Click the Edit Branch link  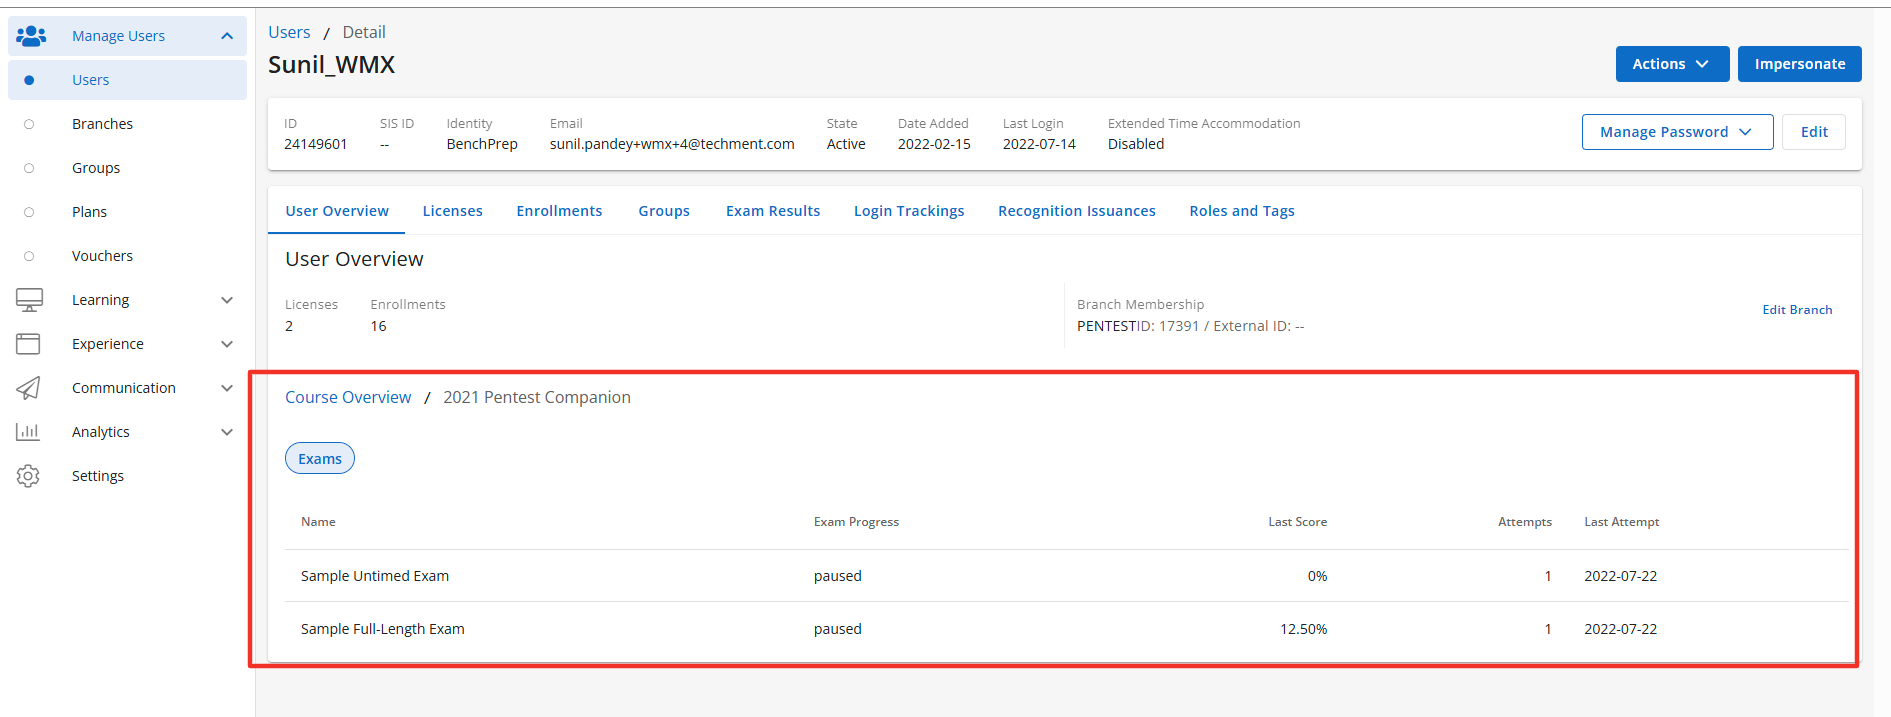(1797, 310)
